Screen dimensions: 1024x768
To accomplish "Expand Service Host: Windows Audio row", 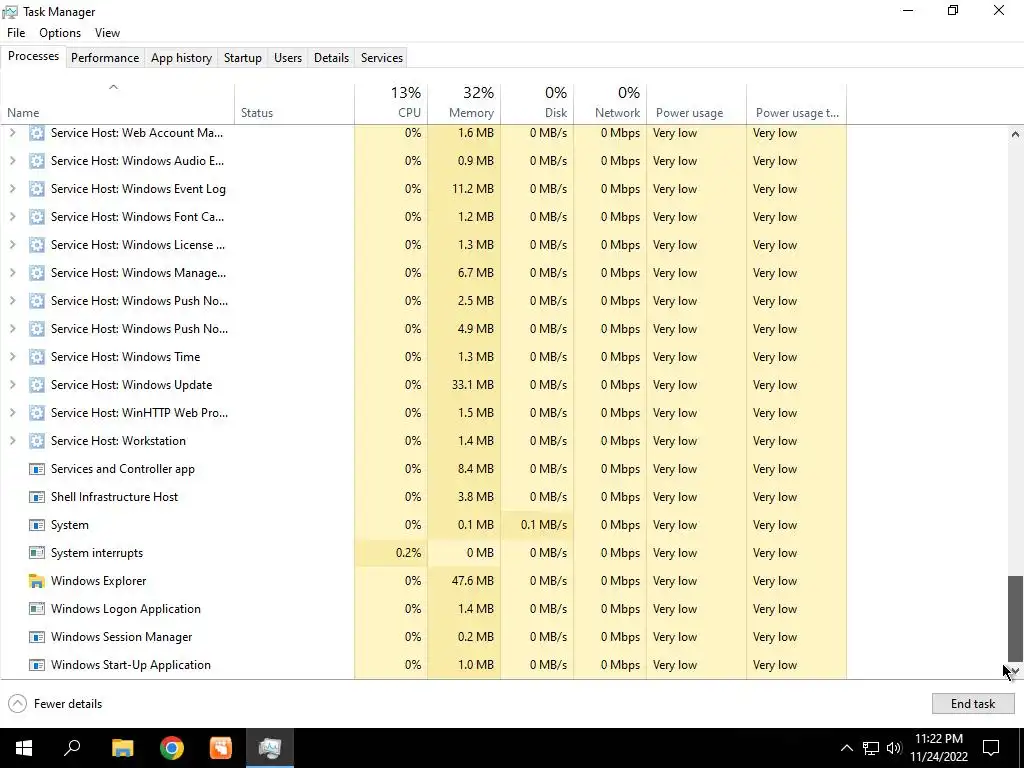I will tap(12, 161).
